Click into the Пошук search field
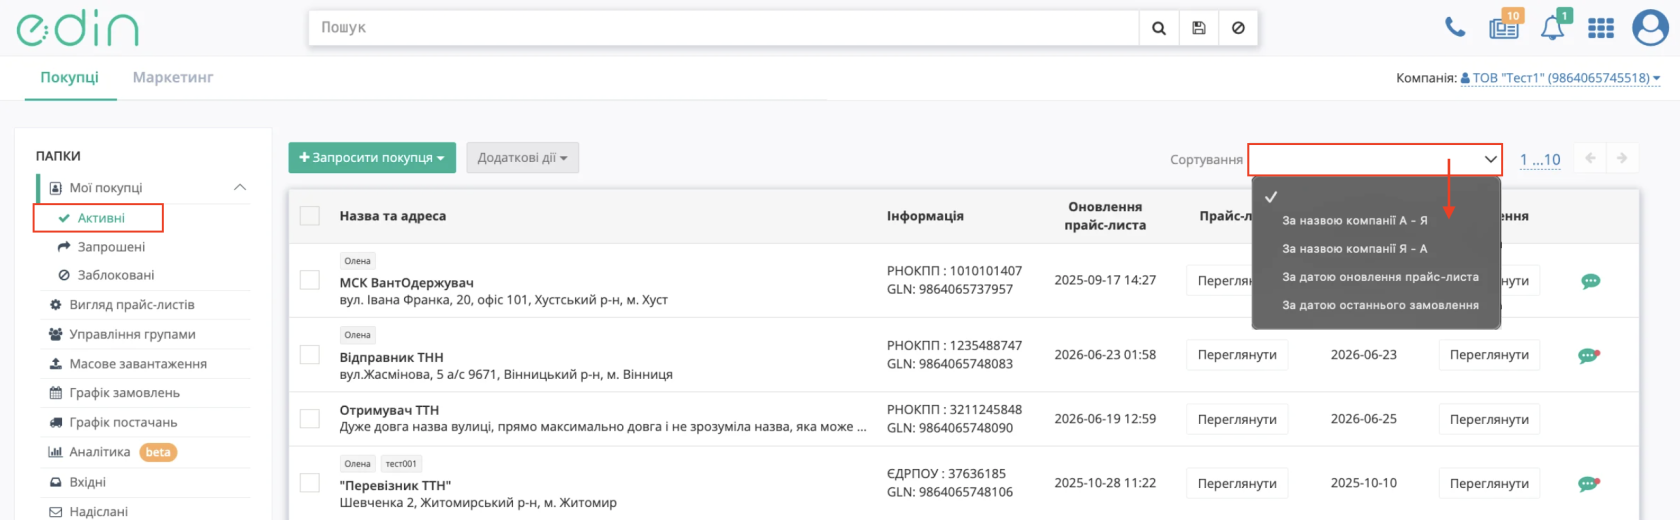The height and width of the screenshot is (520, 1680). click(724, 28)
